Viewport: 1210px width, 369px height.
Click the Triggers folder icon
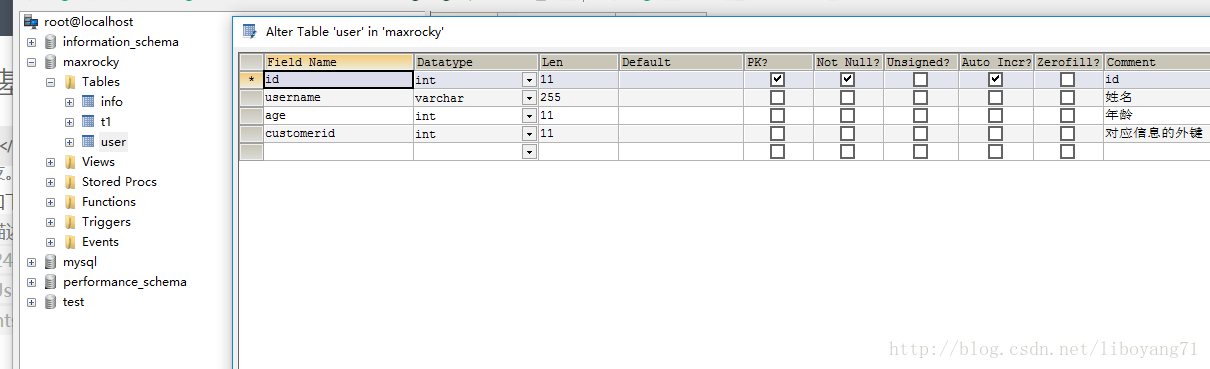click(x=70, y=221)
